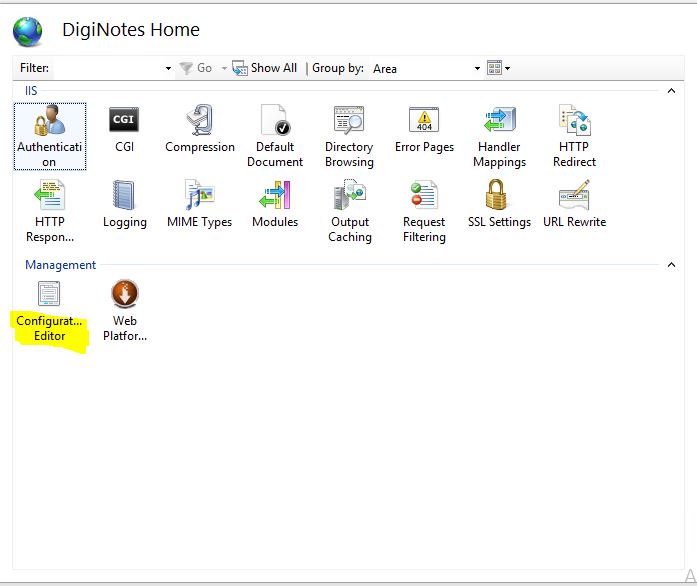Click inside the Filter text field
Viewport: 697px width, 586px height.
(x=105, y=68)
